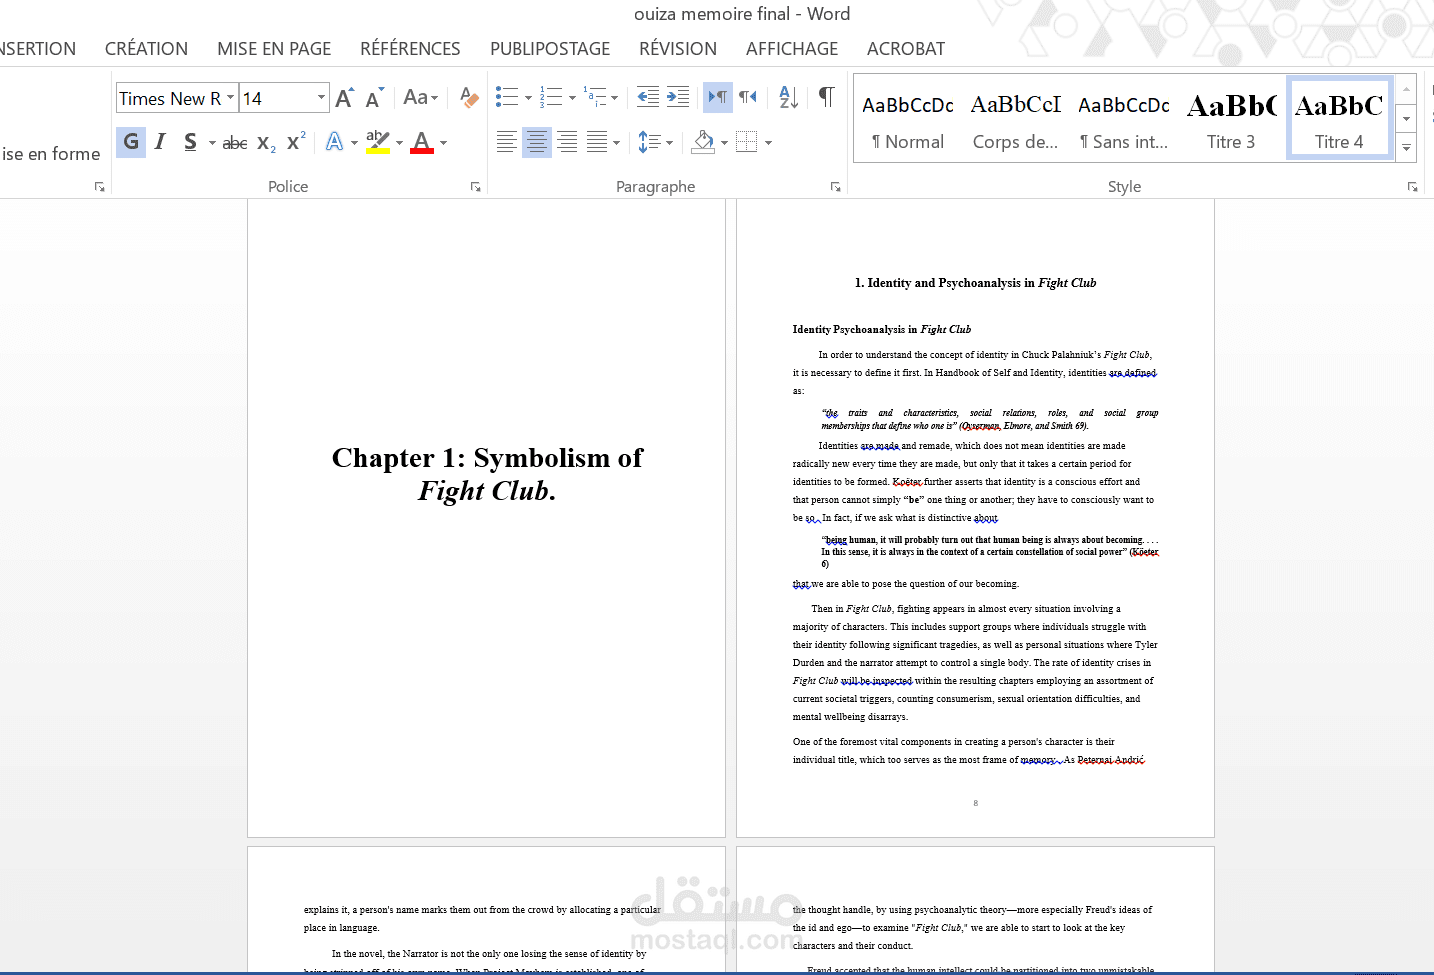Viewport: 1434px width, 975px height.
Task: Apply text effects with the outlined A icon
Action: [334, 142]
